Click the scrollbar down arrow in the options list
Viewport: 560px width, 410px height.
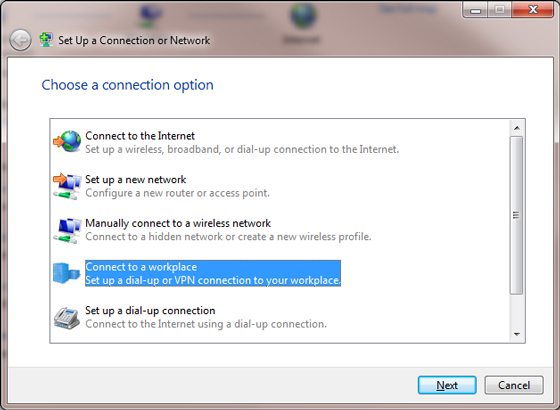(x=516, y=334)
